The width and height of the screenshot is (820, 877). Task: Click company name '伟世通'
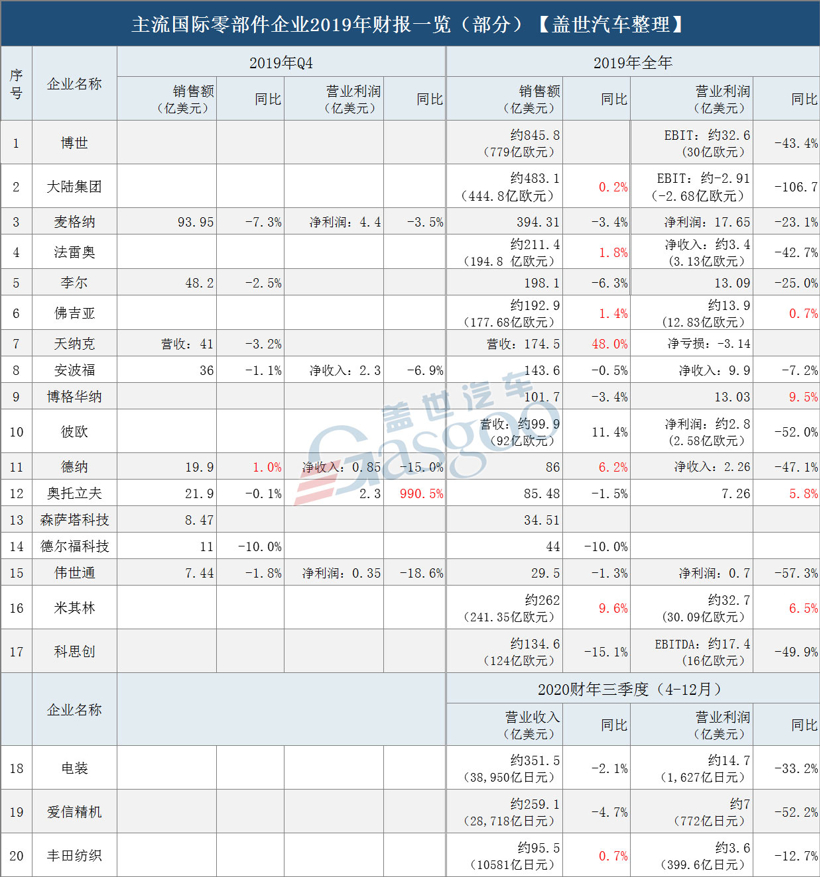[74, 573]
